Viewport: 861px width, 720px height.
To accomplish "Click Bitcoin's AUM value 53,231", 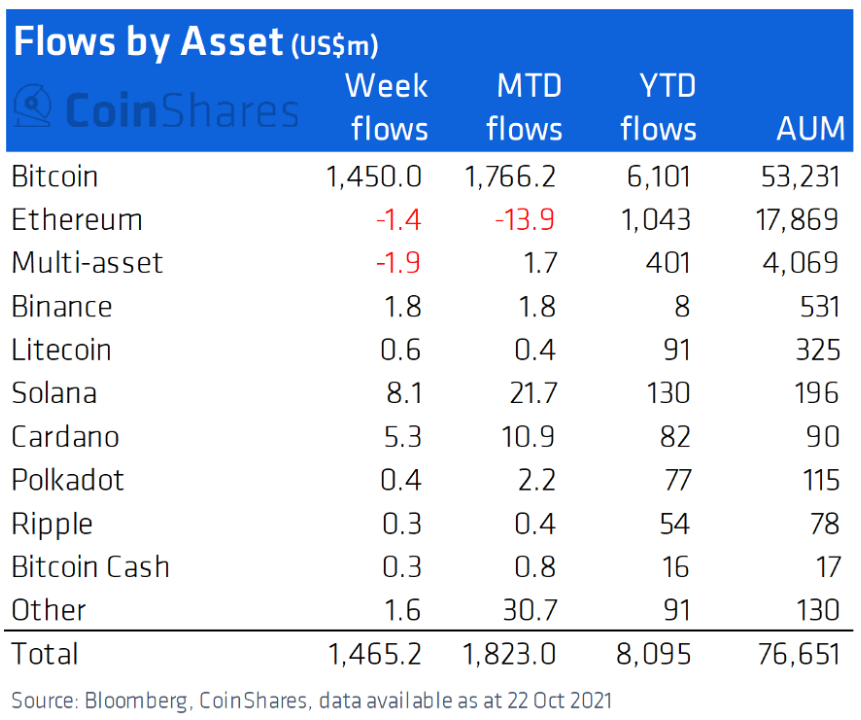I will click(797, 177).
